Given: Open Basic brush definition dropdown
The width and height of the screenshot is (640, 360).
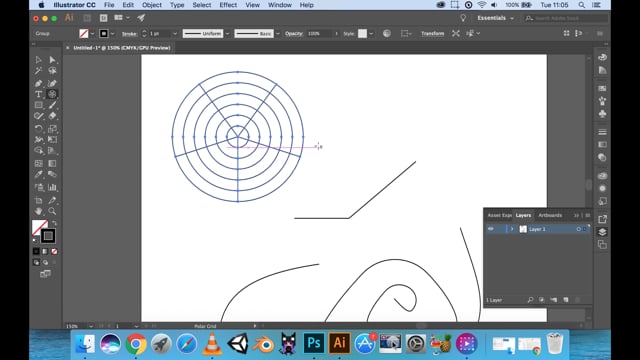Looking at the screenshot, I should tap(278, 33).
